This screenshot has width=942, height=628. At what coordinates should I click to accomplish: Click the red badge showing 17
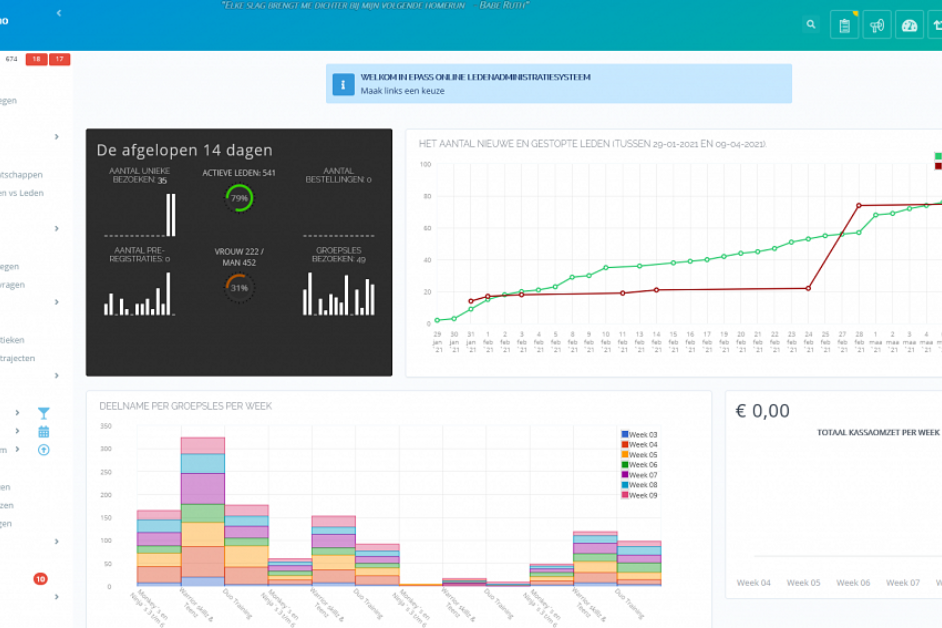pyautogui.click(x=60, y=60)
